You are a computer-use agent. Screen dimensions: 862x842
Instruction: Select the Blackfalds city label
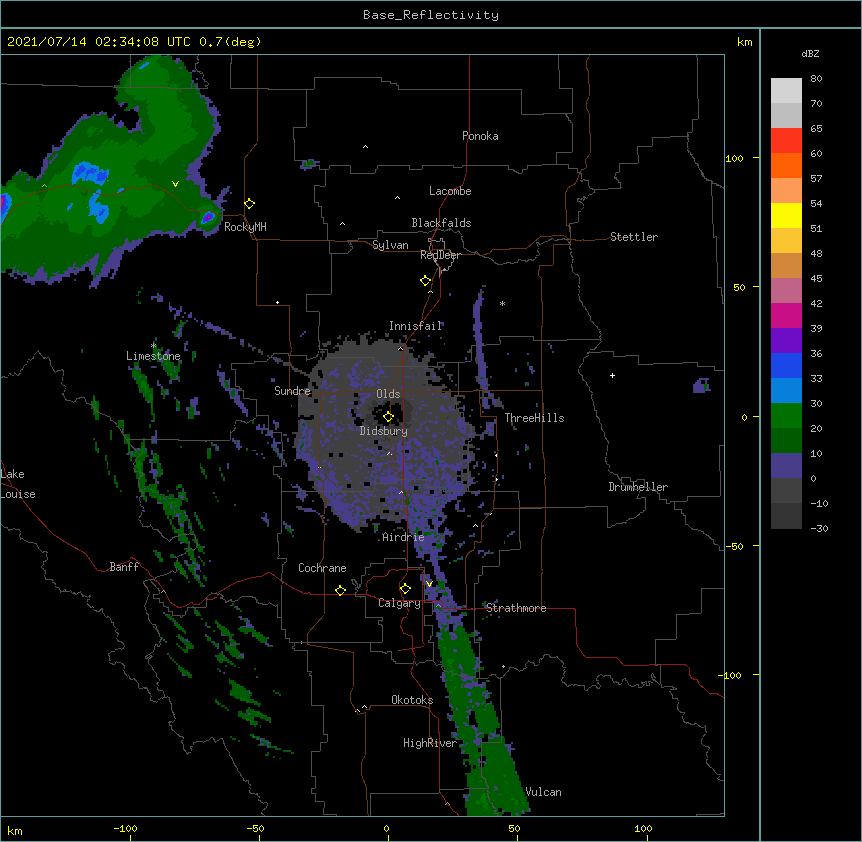coord(441,223)
